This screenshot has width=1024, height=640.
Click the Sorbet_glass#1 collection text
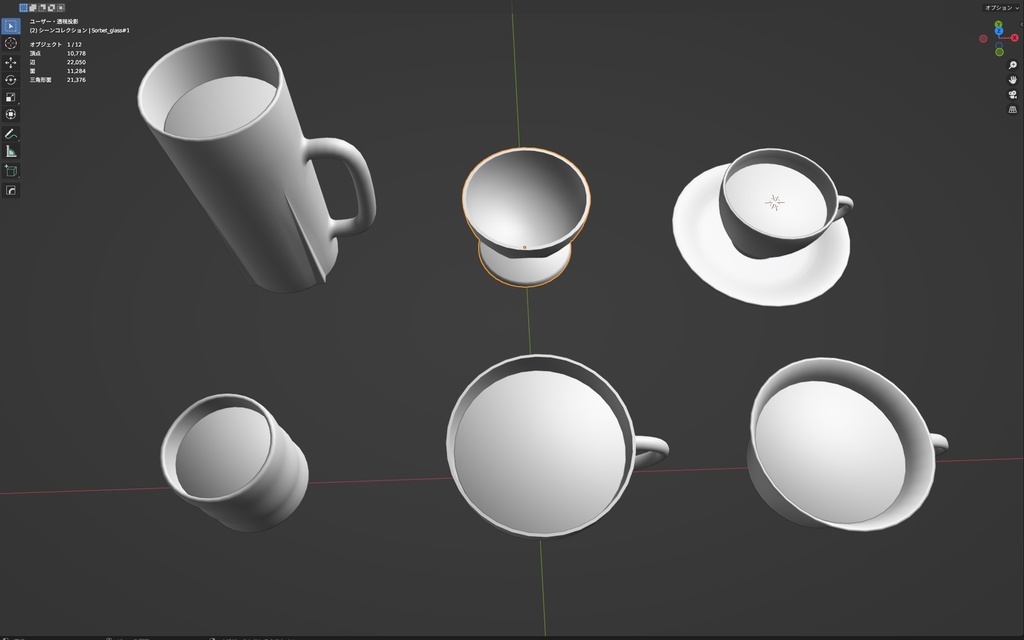point(110,30)
